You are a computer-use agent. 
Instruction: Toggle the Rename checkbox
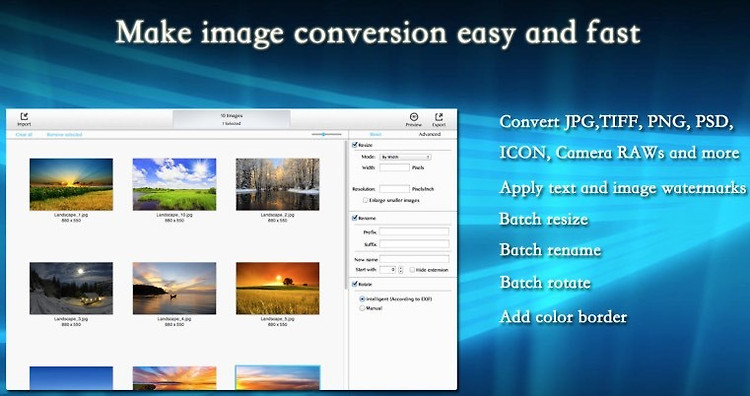[x=355, y=218]
